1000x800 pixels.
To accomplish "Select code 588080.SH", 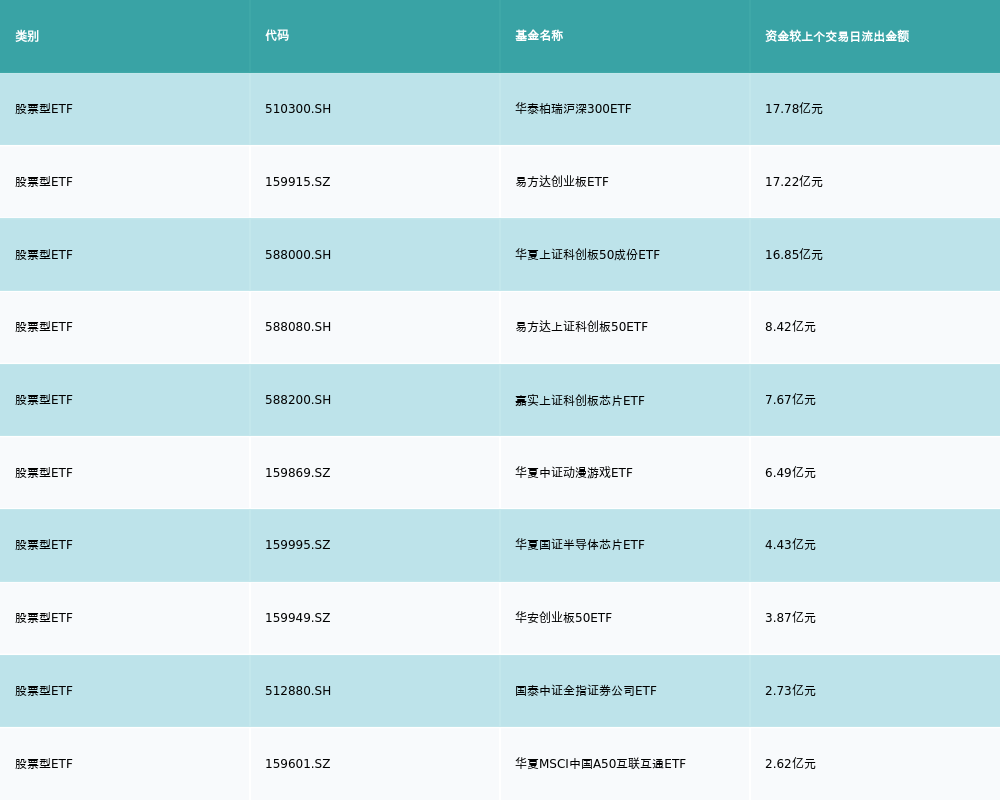I will coord(298,327).
